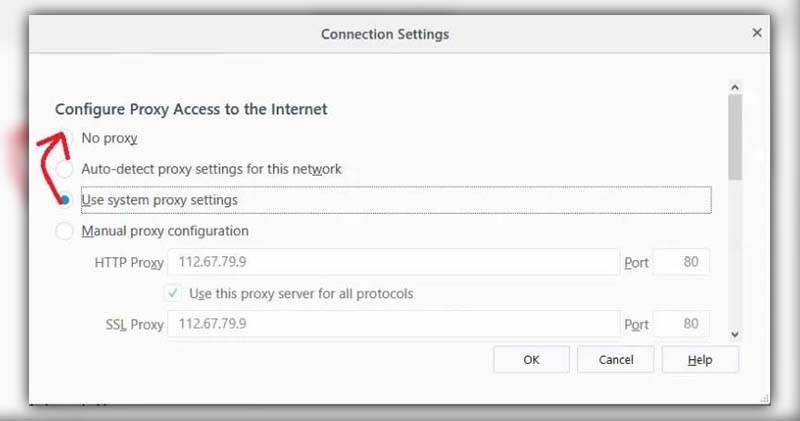The image size is (800, 421).
Task: Click the HTTP Proxy Port field
Action: click(x=681, y=262)
